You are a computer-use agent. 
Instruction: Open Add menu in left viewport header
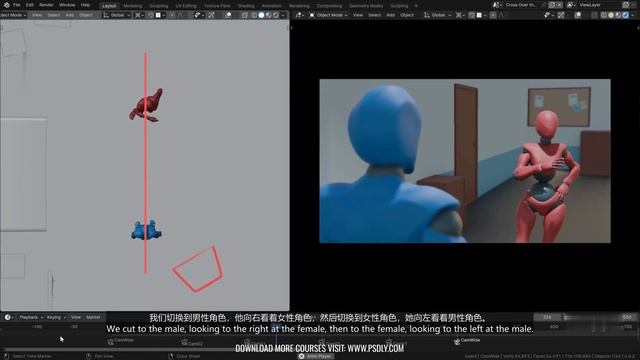pos(70,15)
